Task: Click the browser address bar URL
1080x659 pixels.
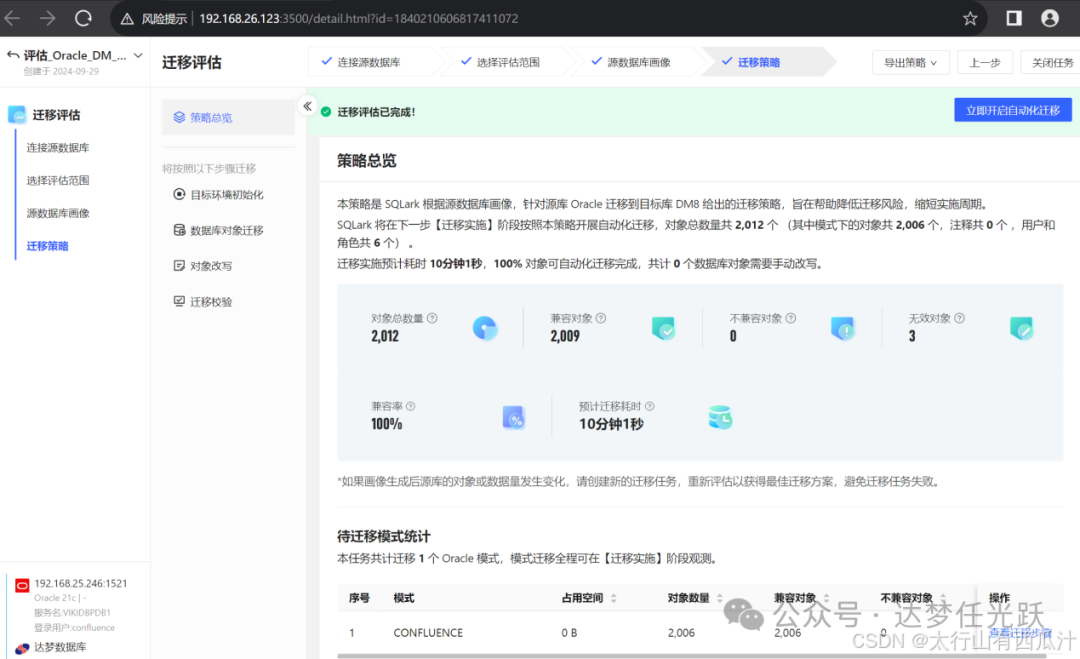Action: (359, 19)
